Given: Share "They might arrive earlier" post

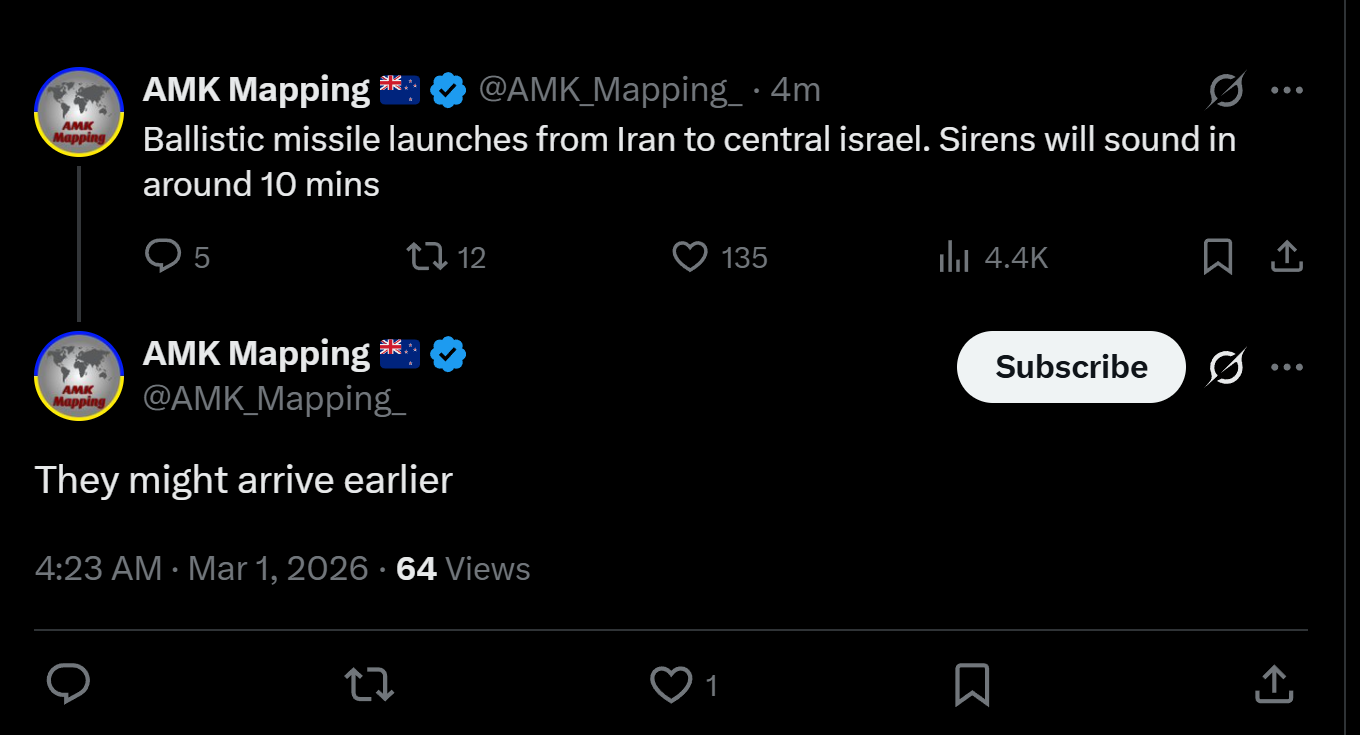Looking at the screenshot, I should tap(1272, 685).
